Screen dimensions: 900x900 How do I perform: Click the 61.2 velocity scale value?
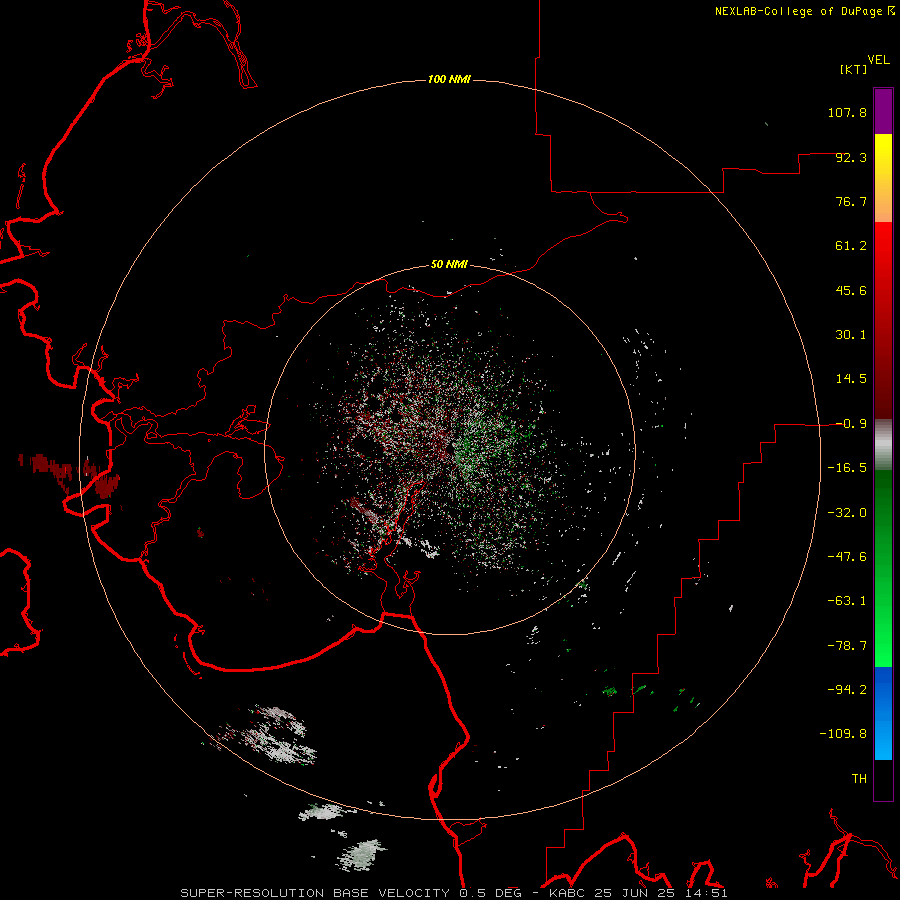pos(851,246)
